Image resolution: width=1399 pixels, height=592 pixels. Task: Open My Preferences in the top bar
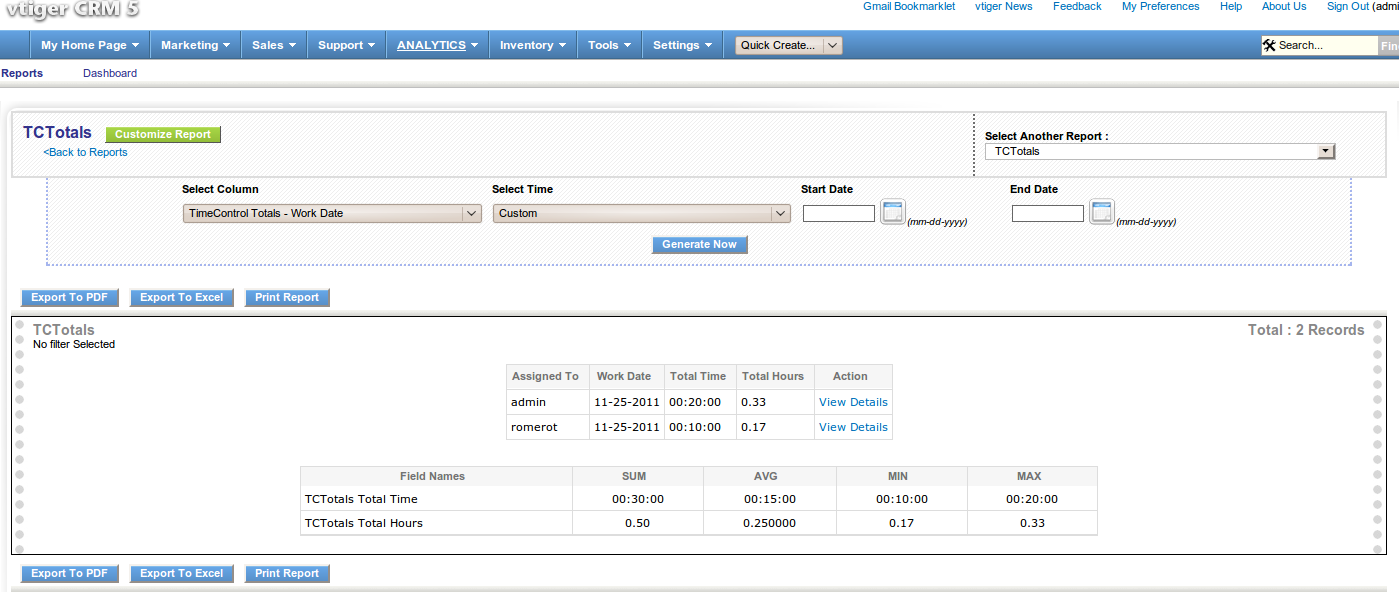coord(1160,6)
